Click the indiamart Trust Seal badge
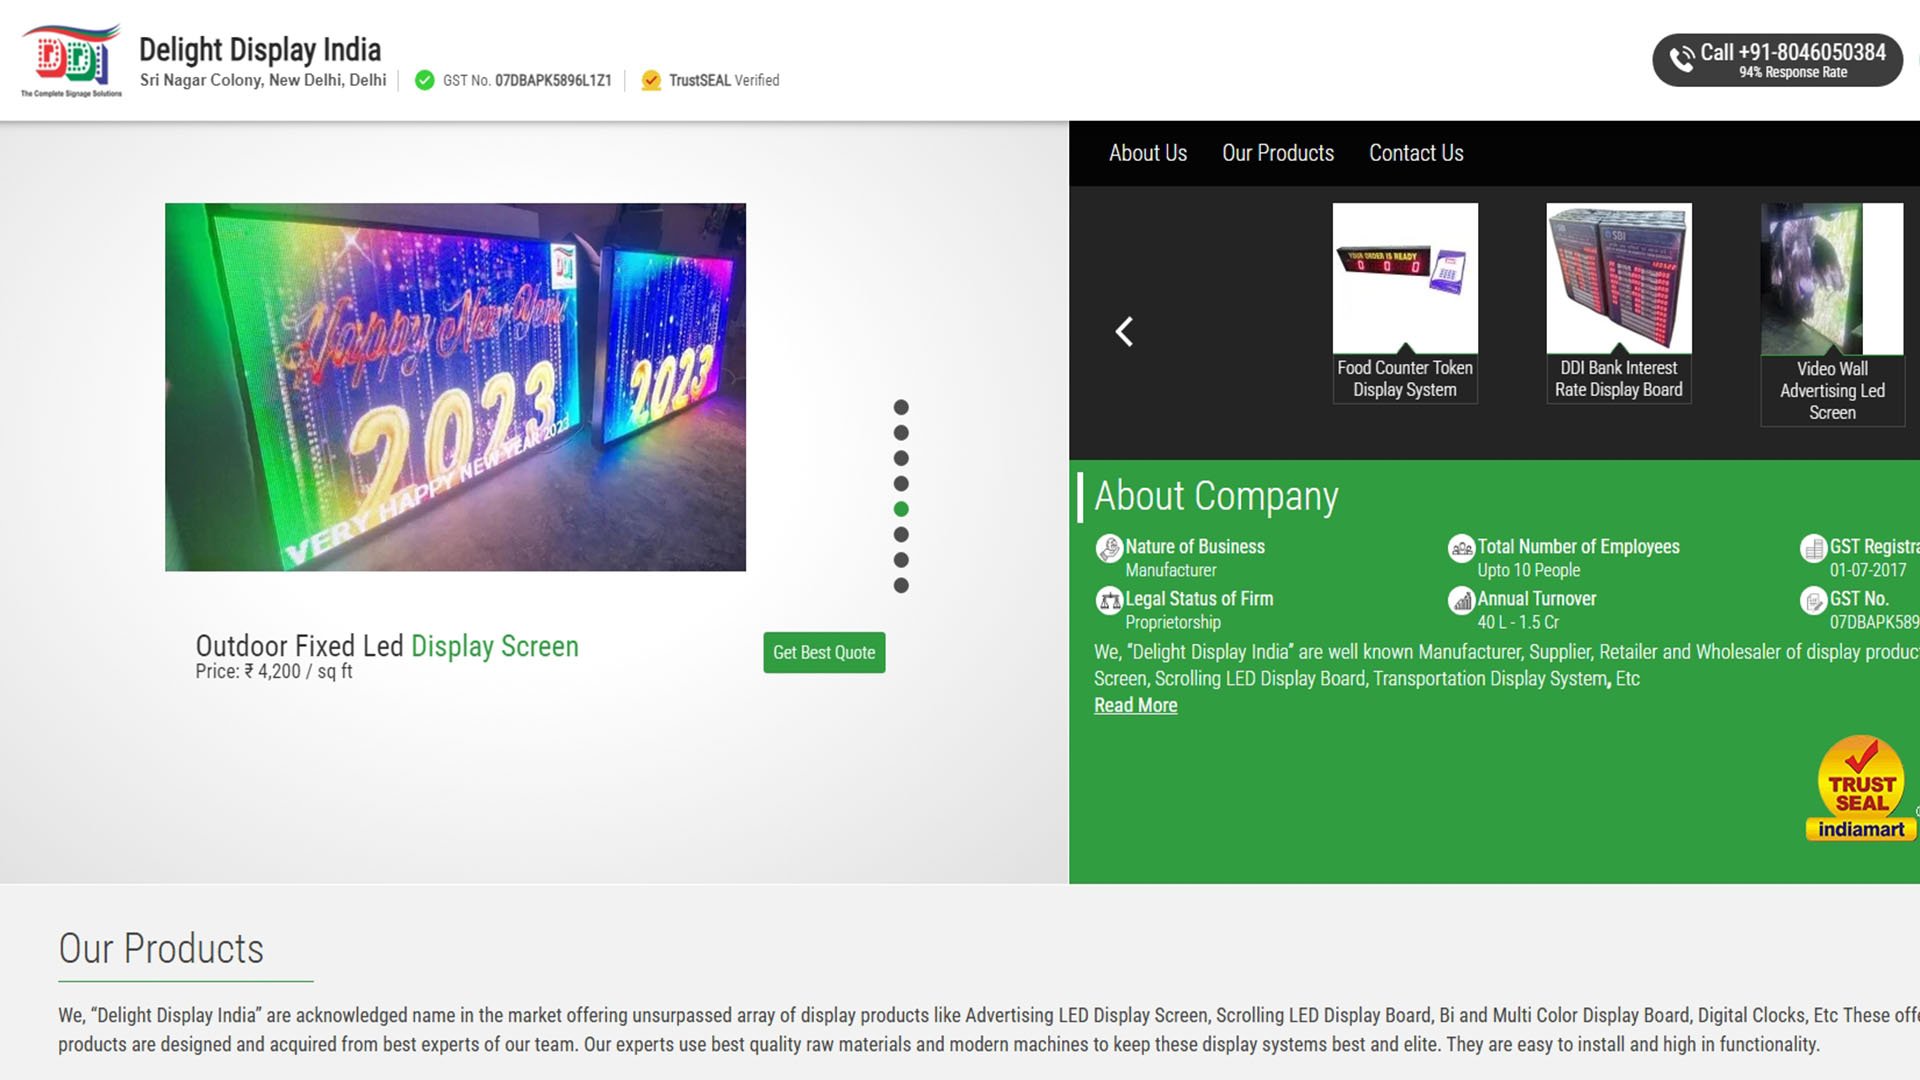 pyautogui.click(x=1861, y=788)
